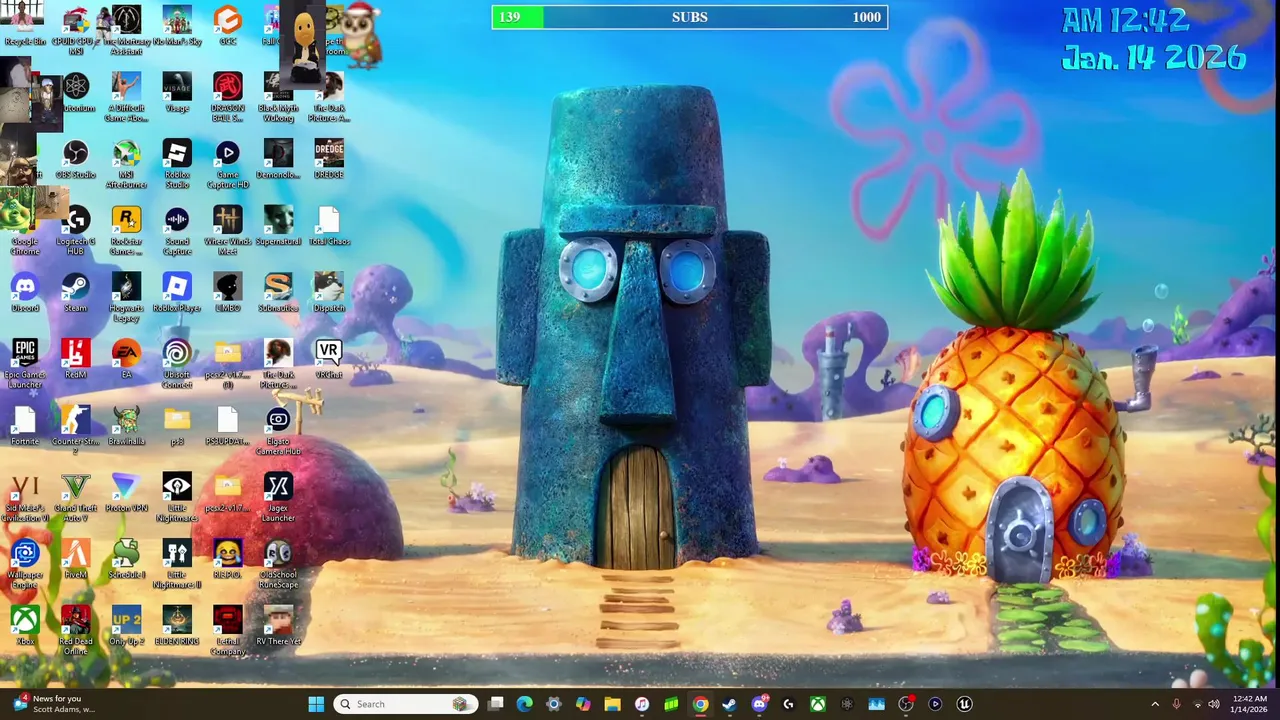The width and height of the screenshot is (1280, 720).
Task: Select Little Nightmares II icon
Action: [x=177, y=564]
